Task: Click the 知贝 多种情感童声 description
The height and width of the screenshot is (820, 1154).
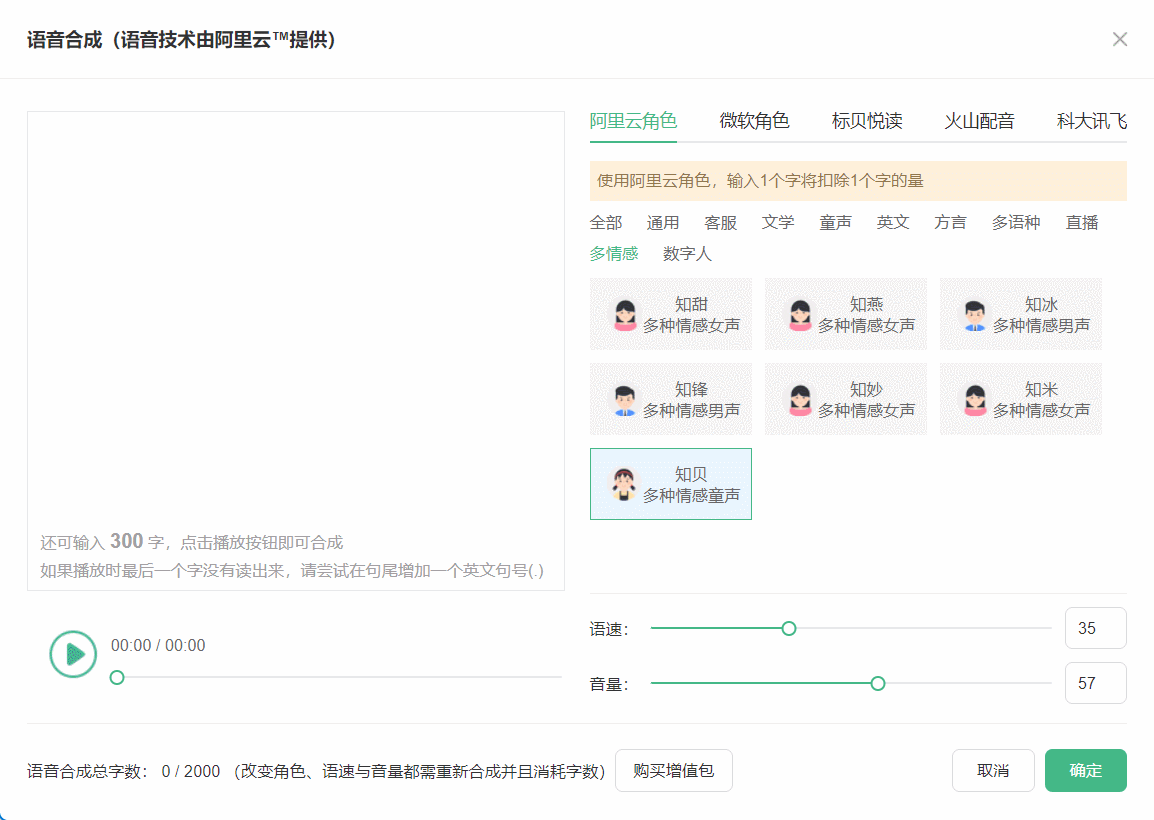Action: [691, 496]
